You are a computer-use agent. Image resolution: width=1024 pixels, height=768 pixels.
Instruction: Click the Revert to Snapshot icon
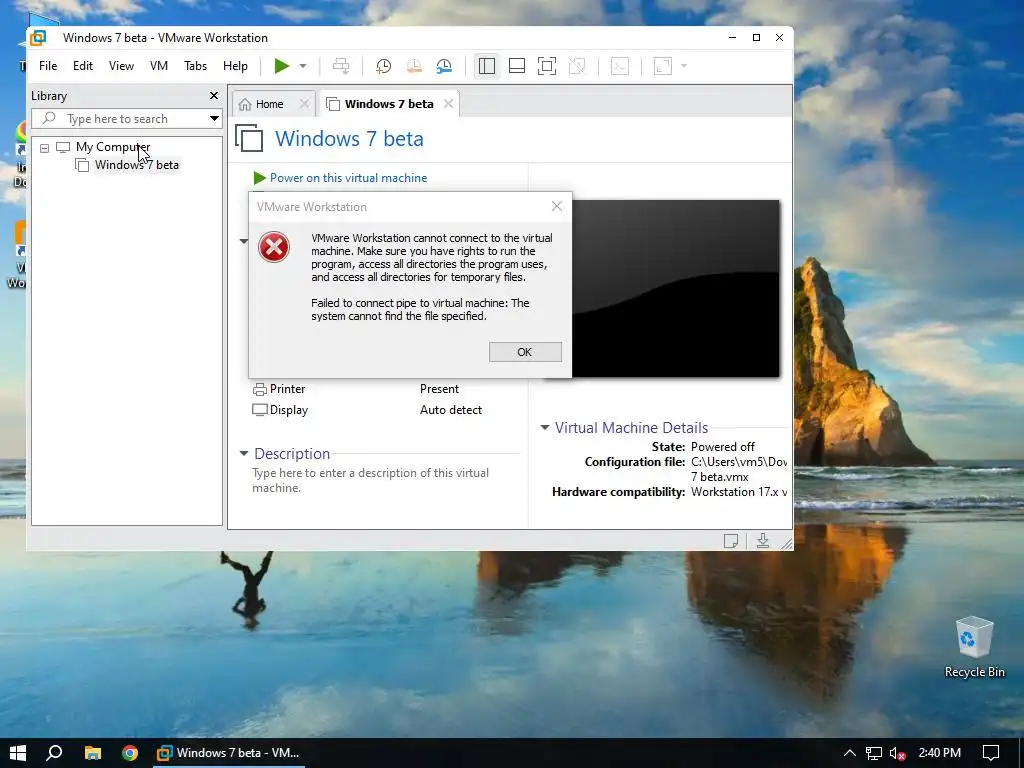(414, 66)
